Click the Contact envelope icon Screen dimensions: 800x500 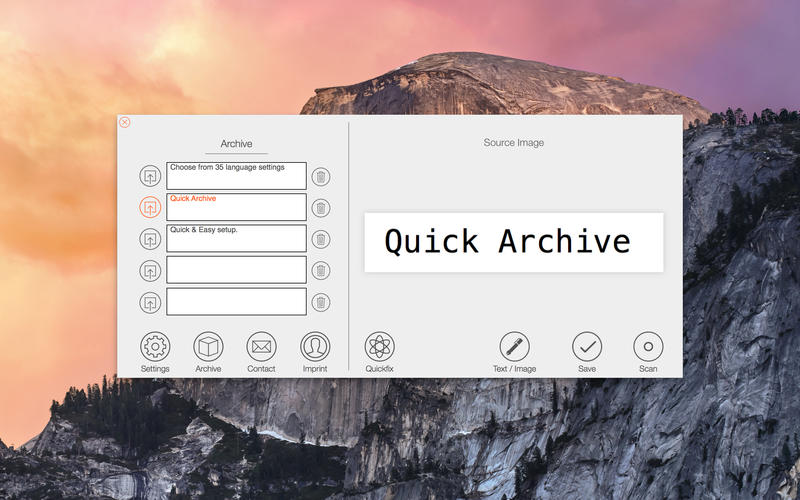261,347
